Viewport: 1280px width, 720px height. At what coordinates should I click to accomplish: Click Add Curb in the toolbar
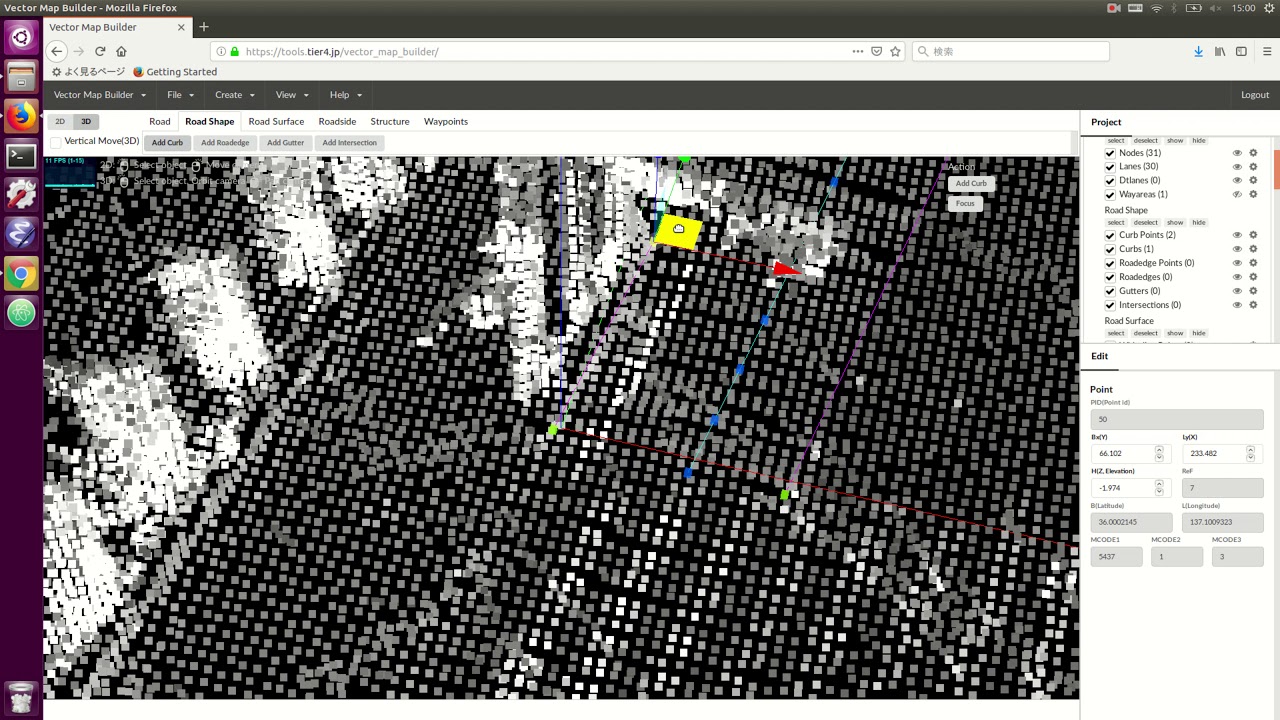168,143
